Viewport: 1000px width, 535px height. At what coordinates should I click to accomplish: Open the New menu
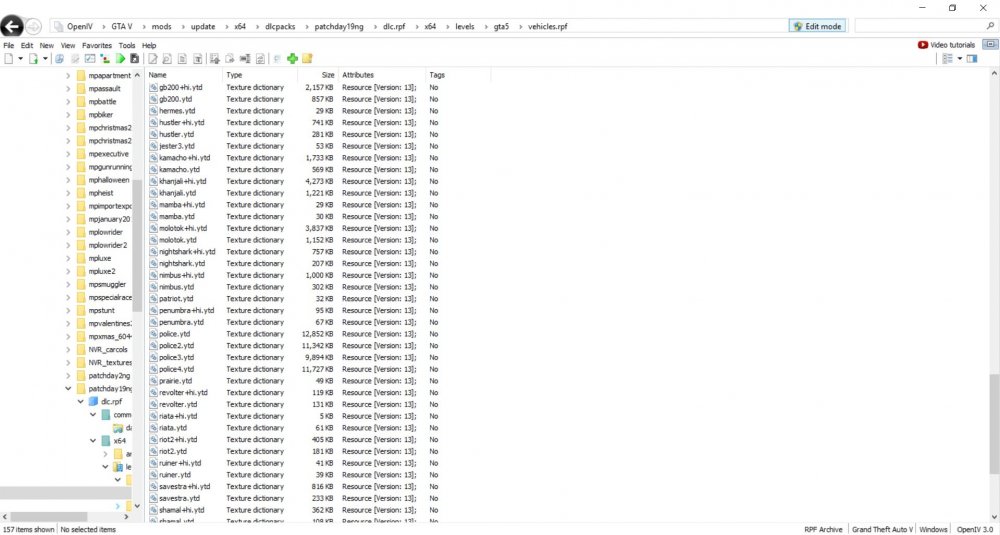coord(47,45)
